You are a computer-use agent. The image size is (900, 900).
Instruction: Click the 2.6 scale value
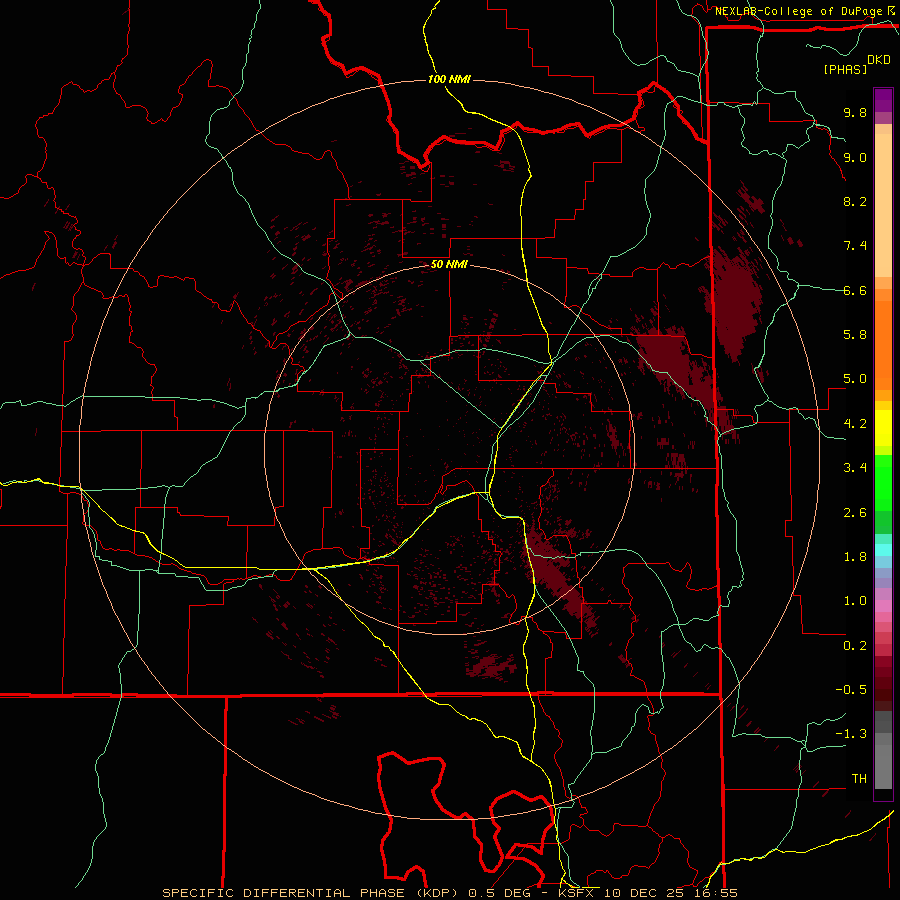[855, 513]
